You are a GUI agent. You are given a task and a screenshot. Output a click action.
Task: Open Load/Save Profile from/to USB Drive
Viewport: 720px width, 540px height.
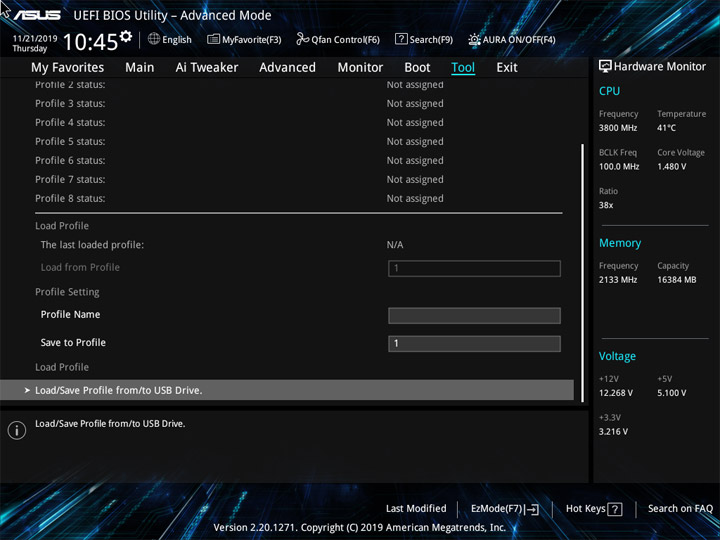[x=287, y=390]
